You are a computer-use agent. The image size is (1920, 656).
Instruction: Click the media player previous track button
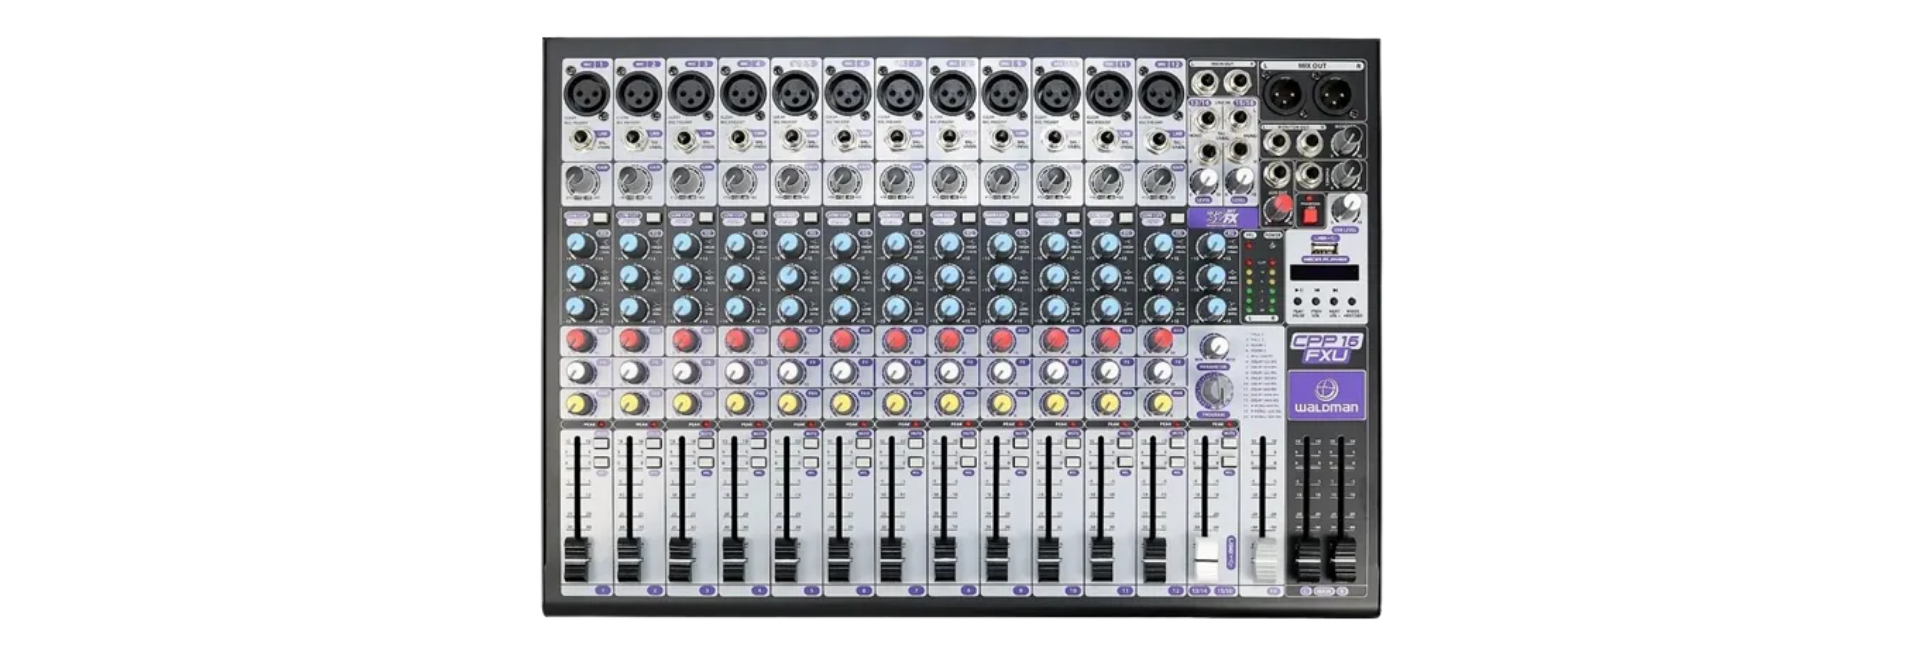(x=1316, y=301)
